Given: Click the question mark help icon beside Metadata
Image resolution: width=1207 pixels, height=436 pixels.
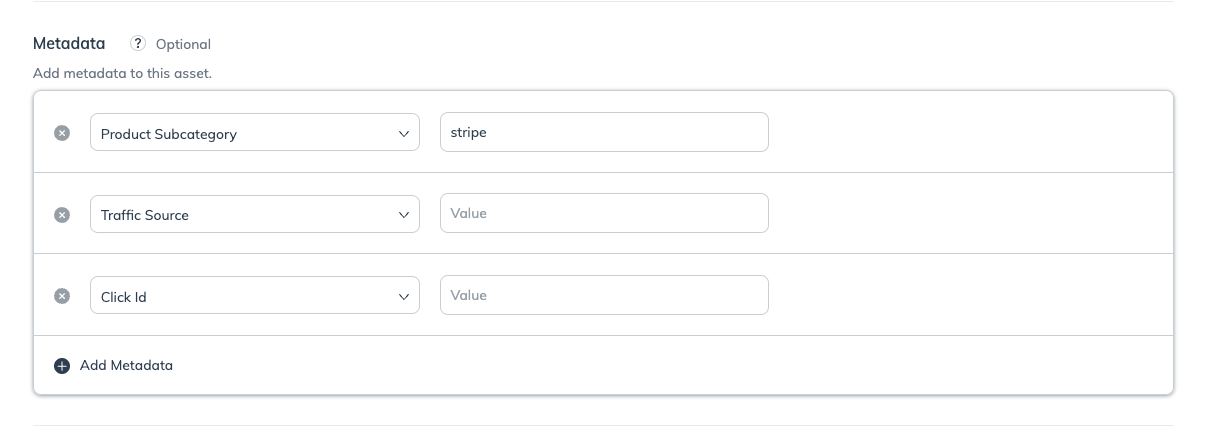Looking at the screenshot, I should coord(138,44).
